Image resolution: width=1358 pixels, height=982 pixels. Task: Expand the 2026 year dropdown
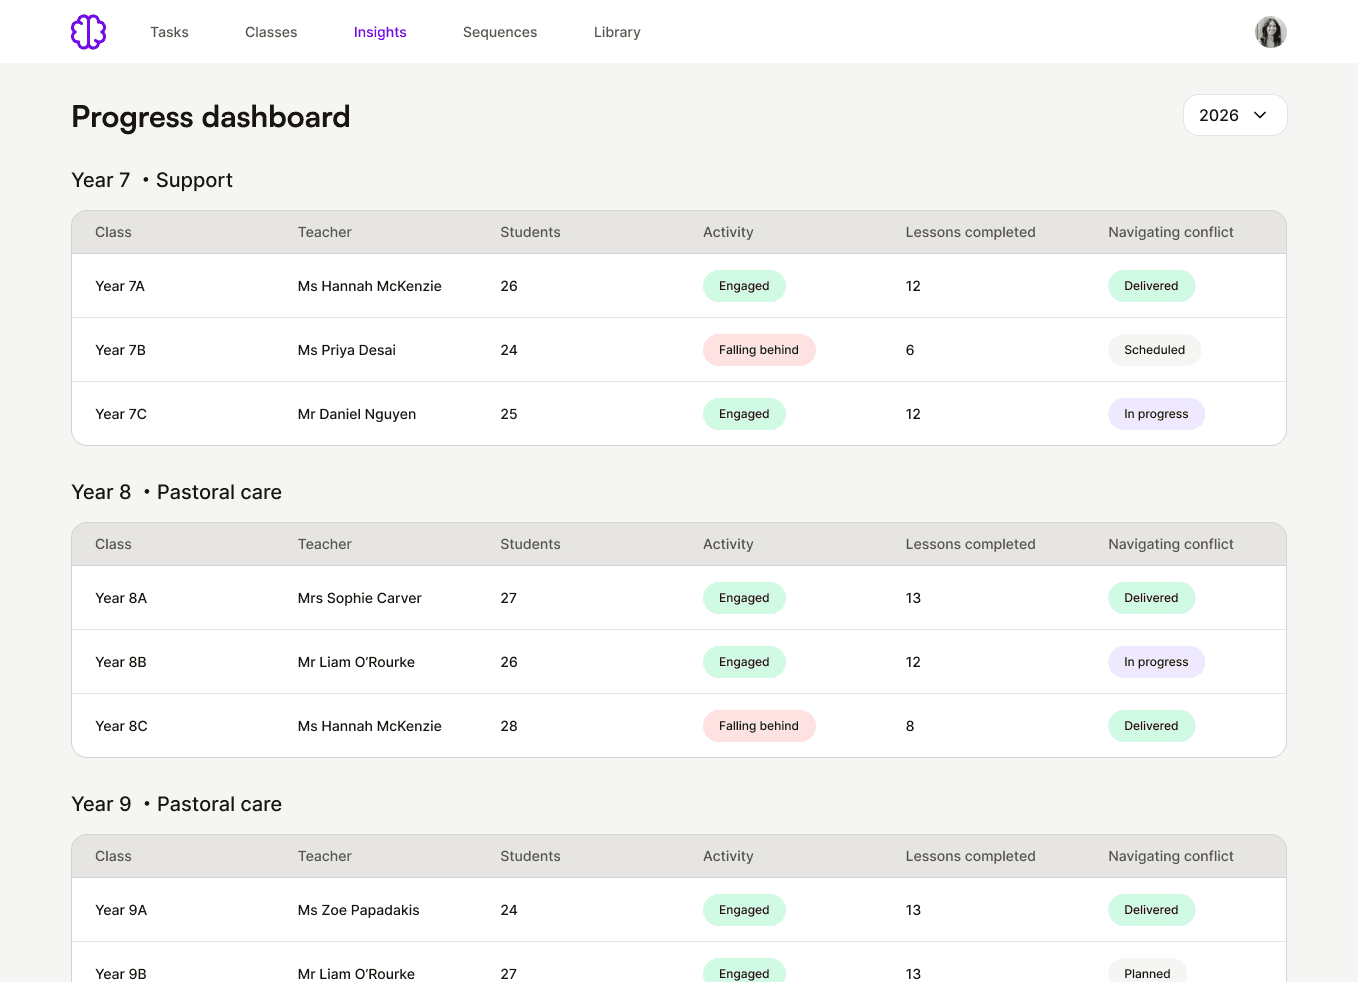[x=1235, y=115]
